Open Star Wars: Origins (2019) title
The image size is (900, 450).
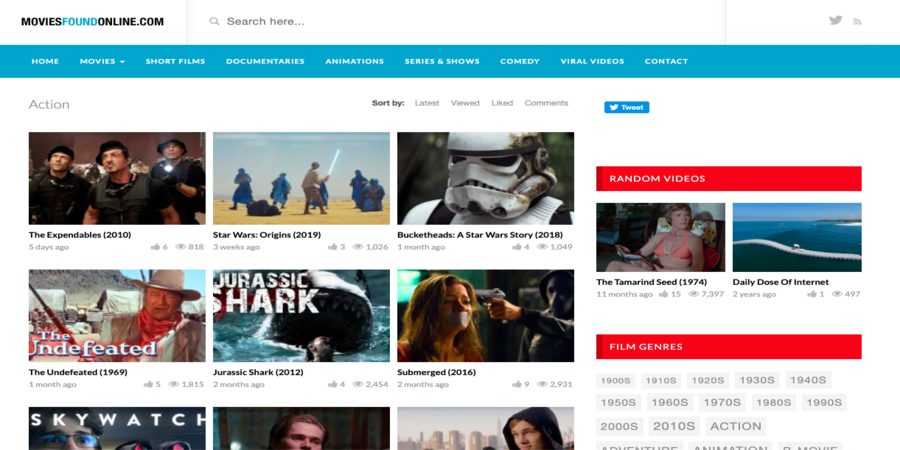click(267, 235)
